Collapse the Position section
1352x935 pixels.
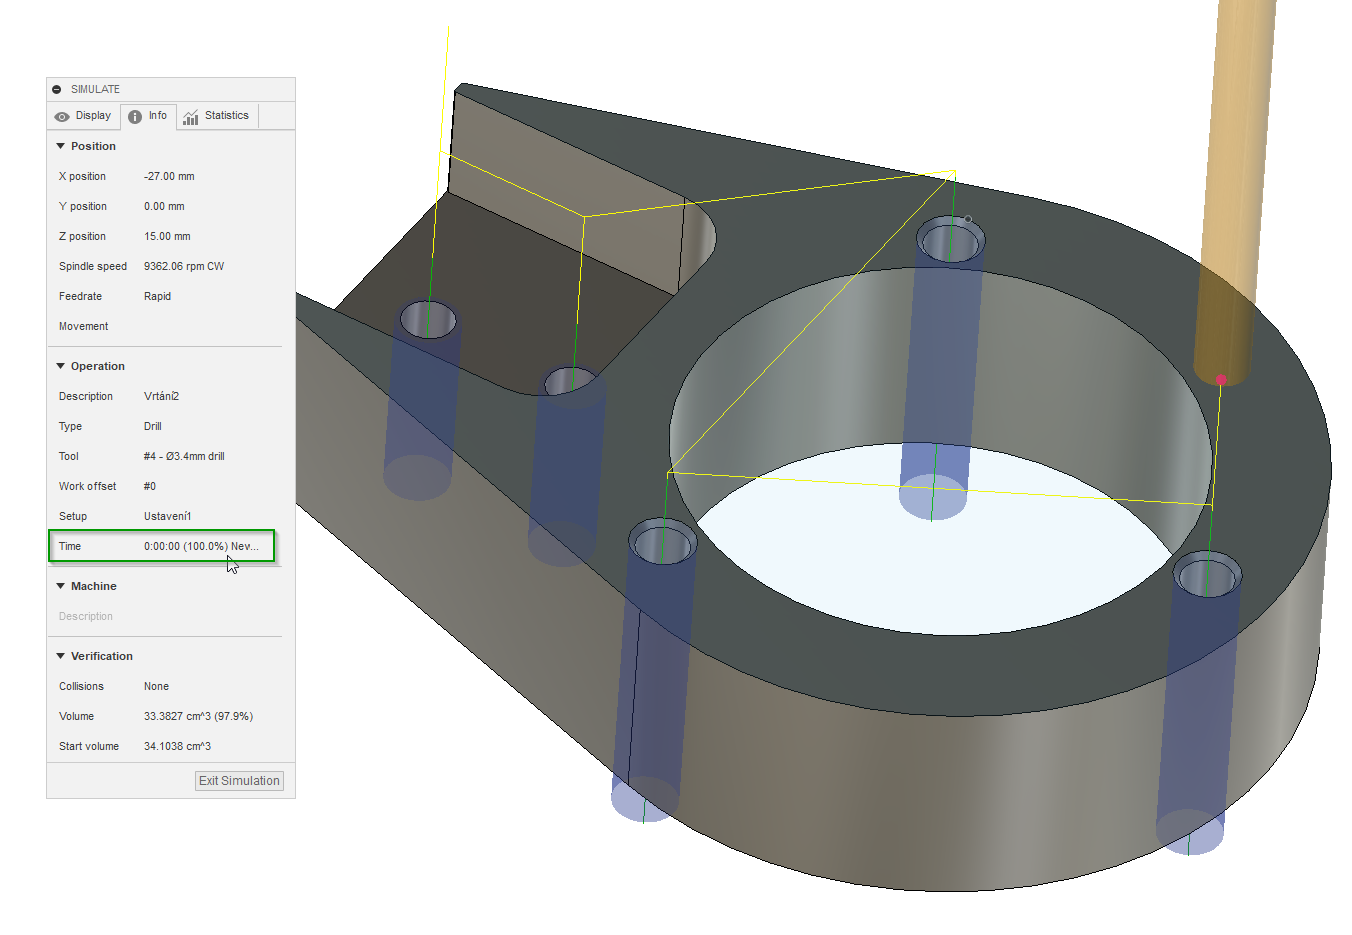(x=61, y=146)
